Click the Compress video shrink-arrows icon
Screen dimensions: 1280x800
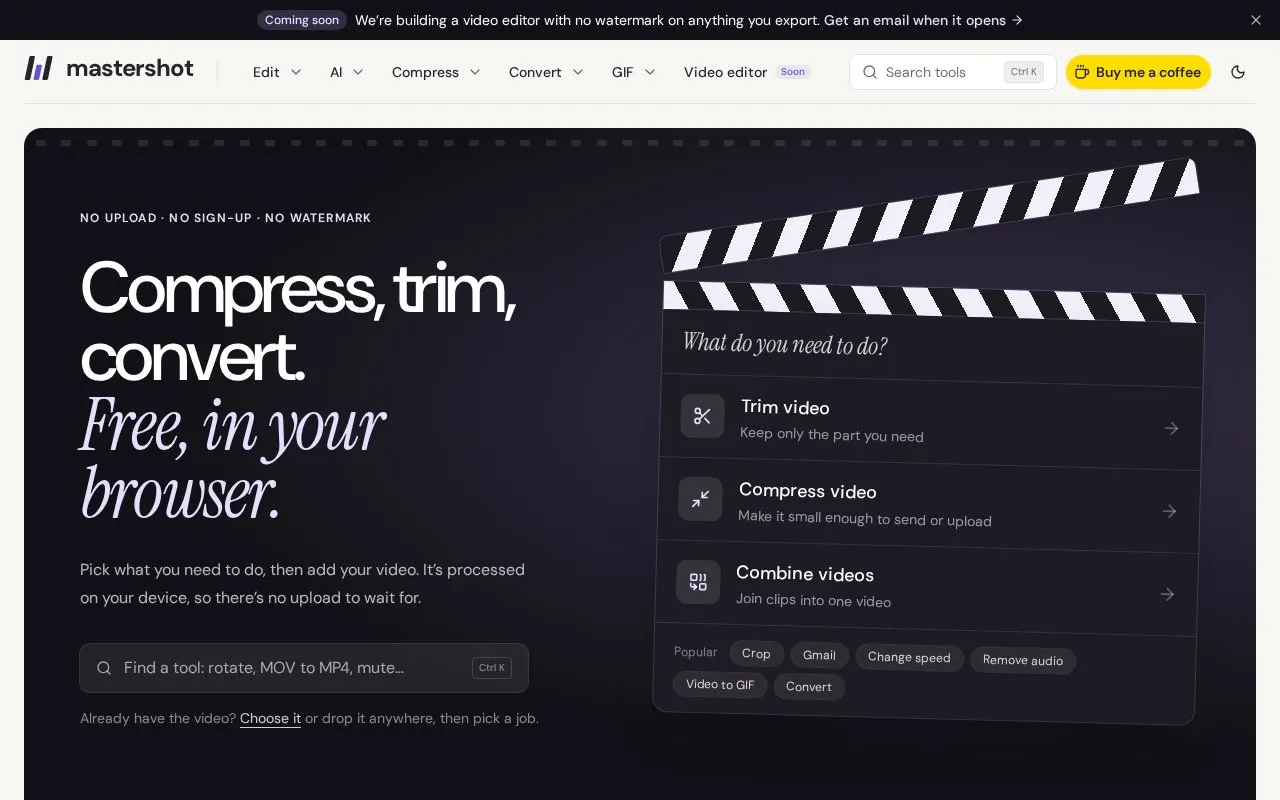700,499
